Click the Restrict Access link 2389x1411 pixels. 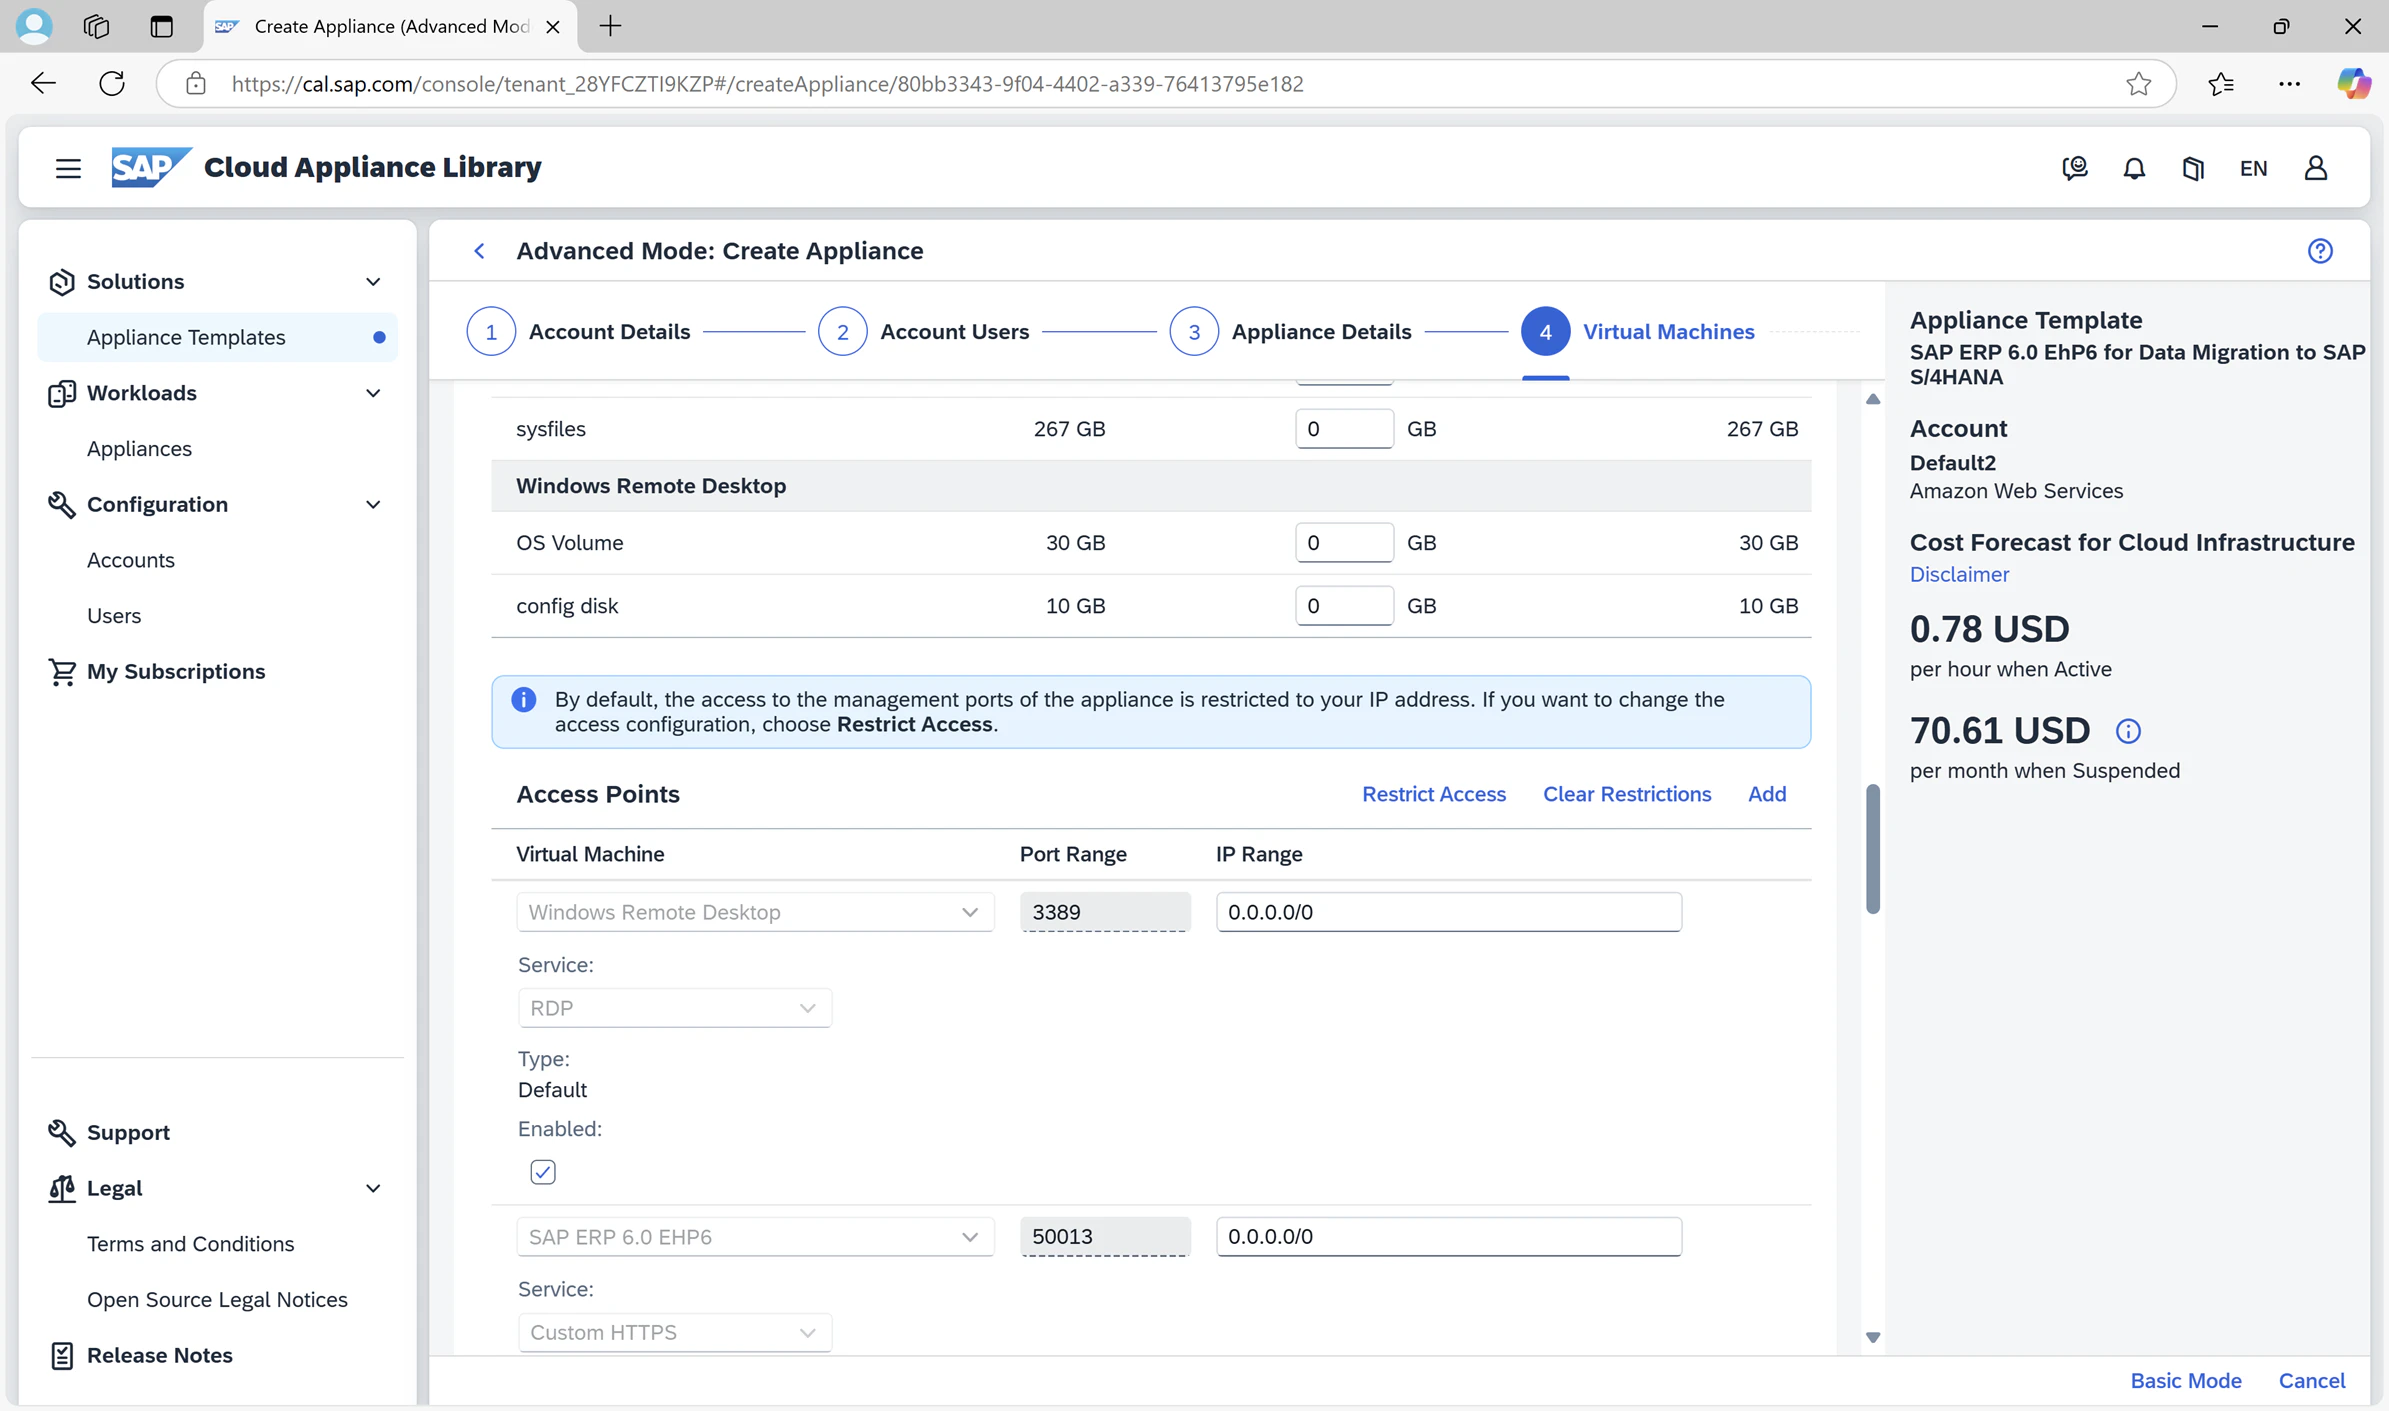1433,794
